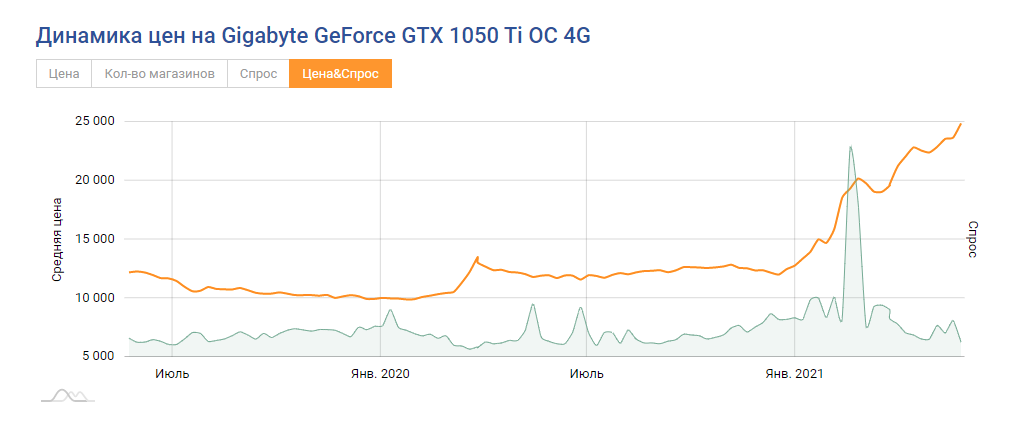Screen dimensions: 1011x440
Task: Click the Янв. 2020 axis label
Action: click(380, 374)
